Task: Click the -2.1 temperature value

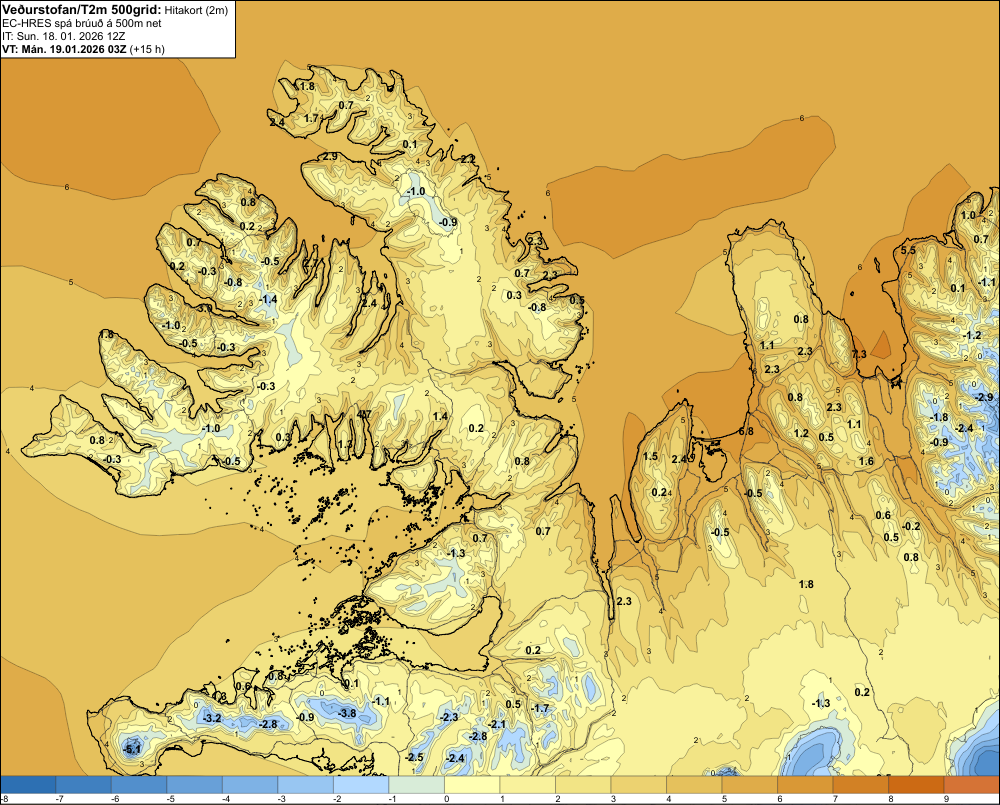Action: coord(496,725)
